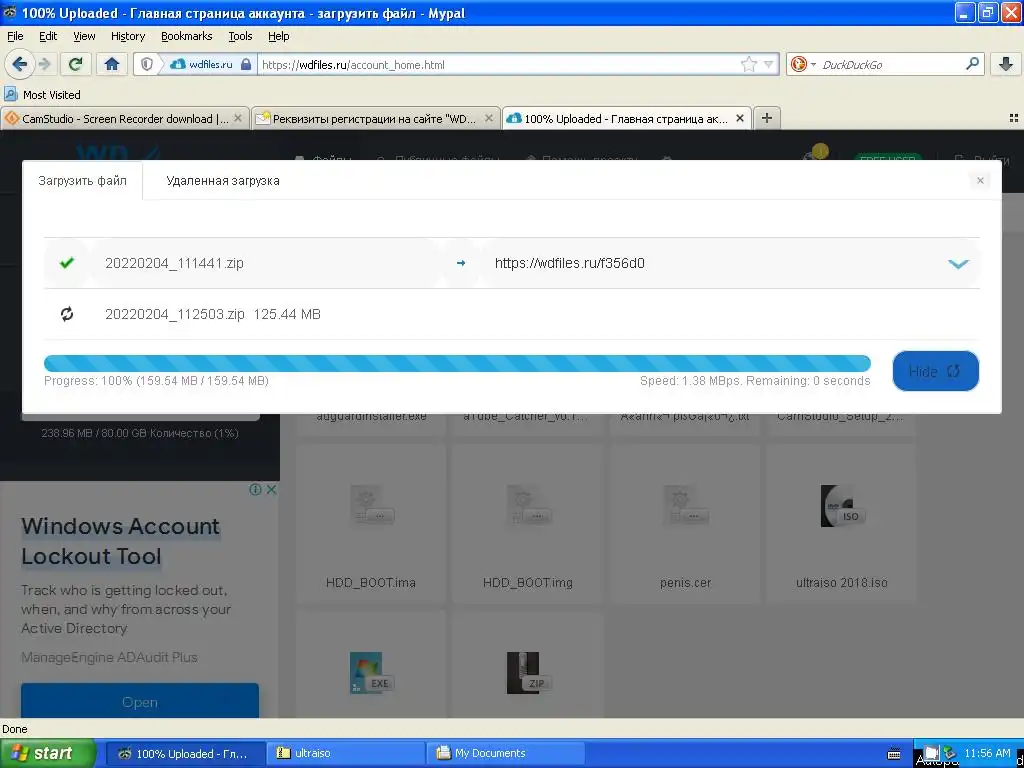Close the upload dialog with the X
Image resolution: width=1024 pixels, height=768 pixels.
tap(980, 180)
